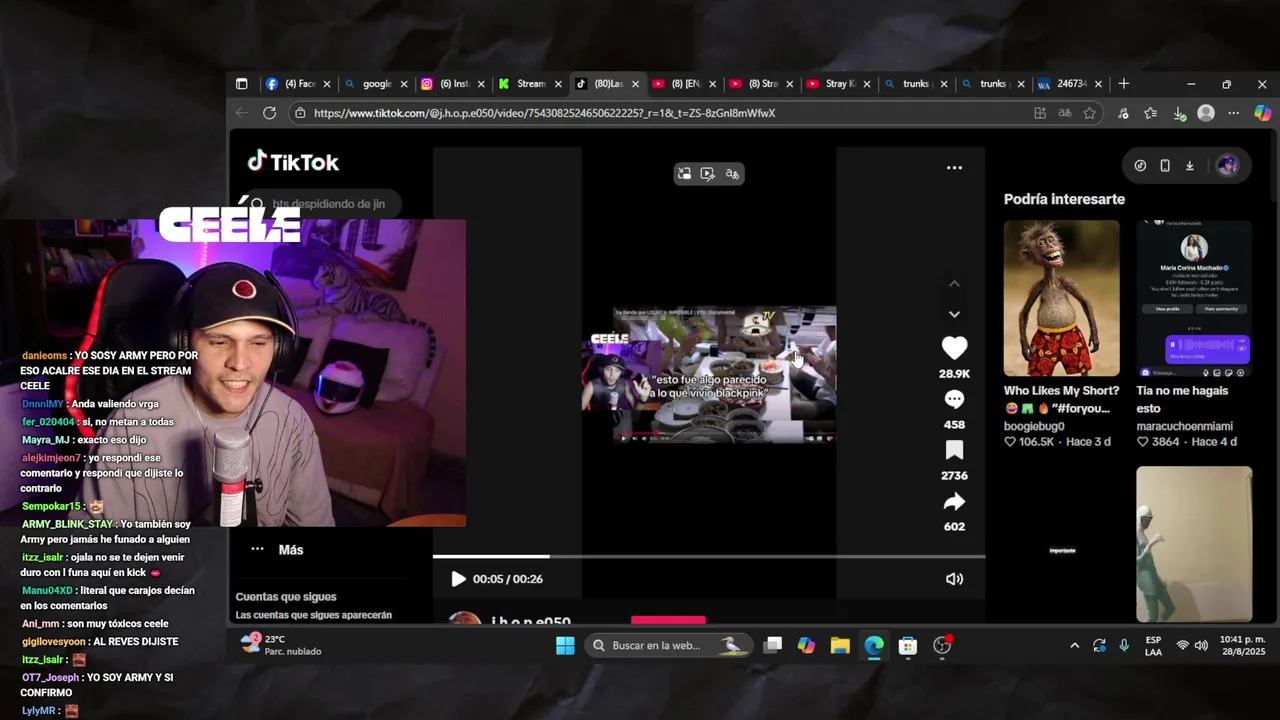Open the Who Likes My Short video thumbnail
Image resolution: width=1280 pixels, height=720 pixels.
pos(1061,298)
